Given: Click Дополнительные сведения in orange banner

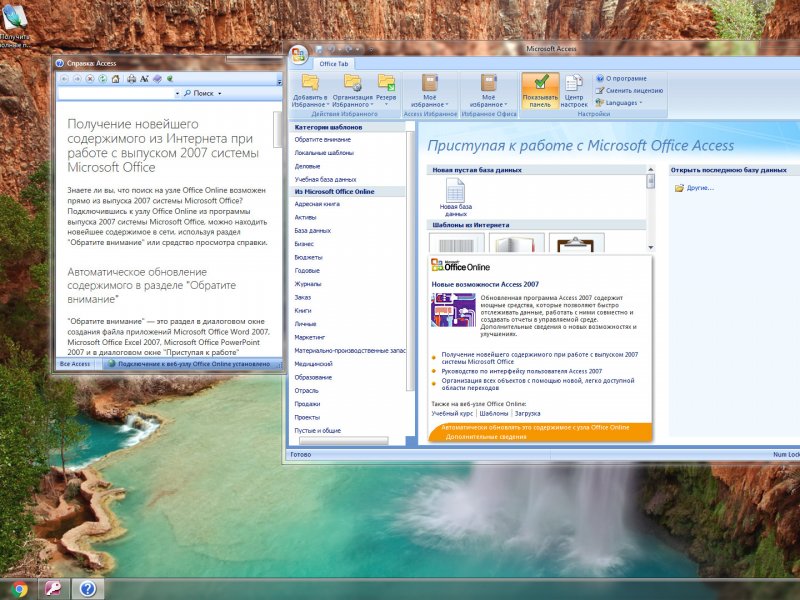Looking at the screenshot, I should (486, 437).
